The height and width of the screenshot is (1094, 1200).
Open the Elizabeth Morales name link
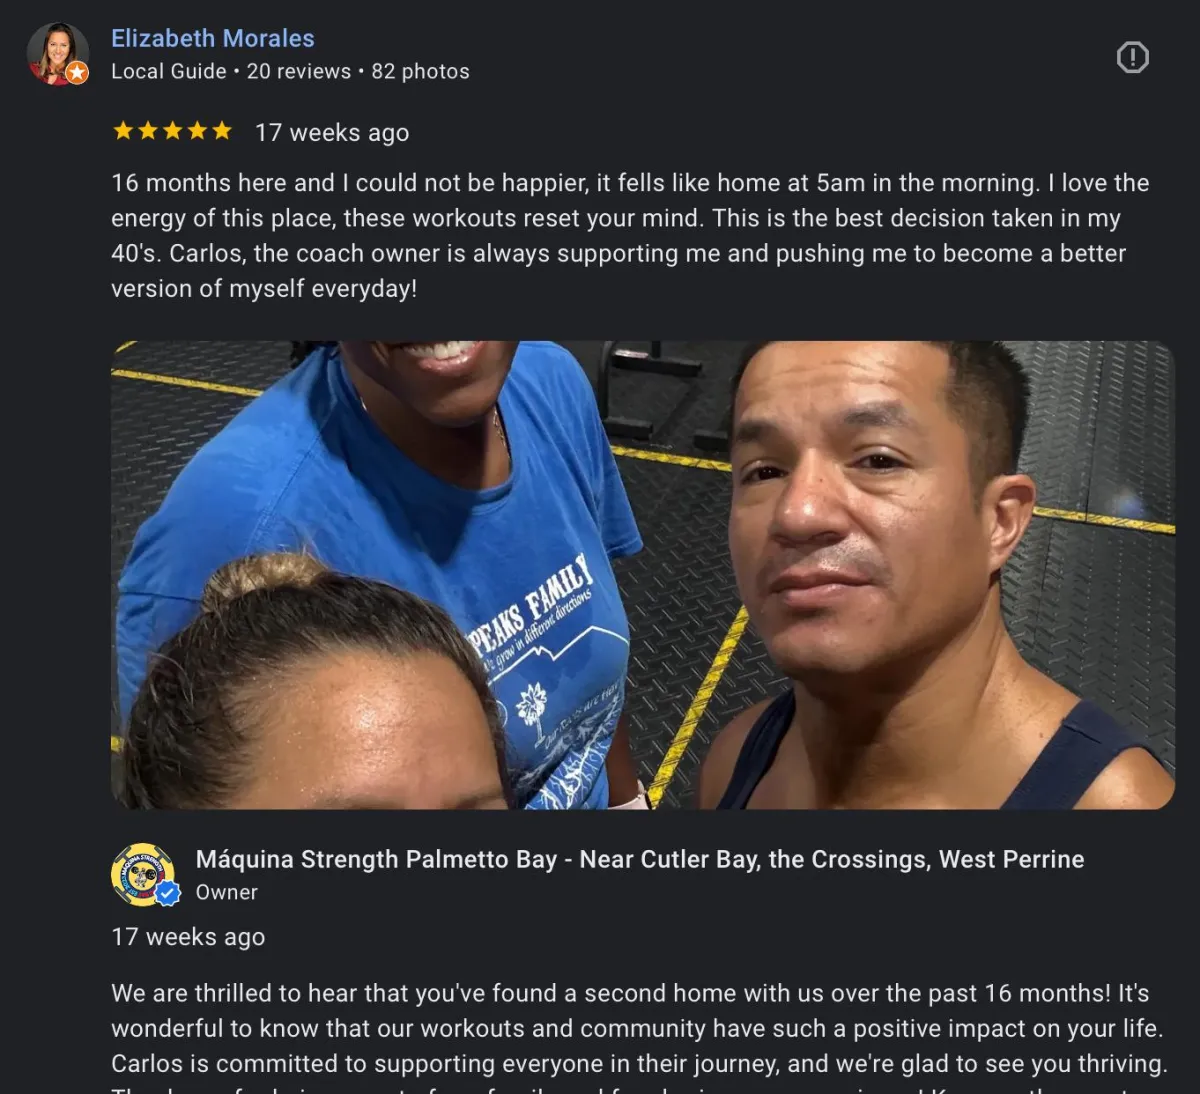point(212,38)
